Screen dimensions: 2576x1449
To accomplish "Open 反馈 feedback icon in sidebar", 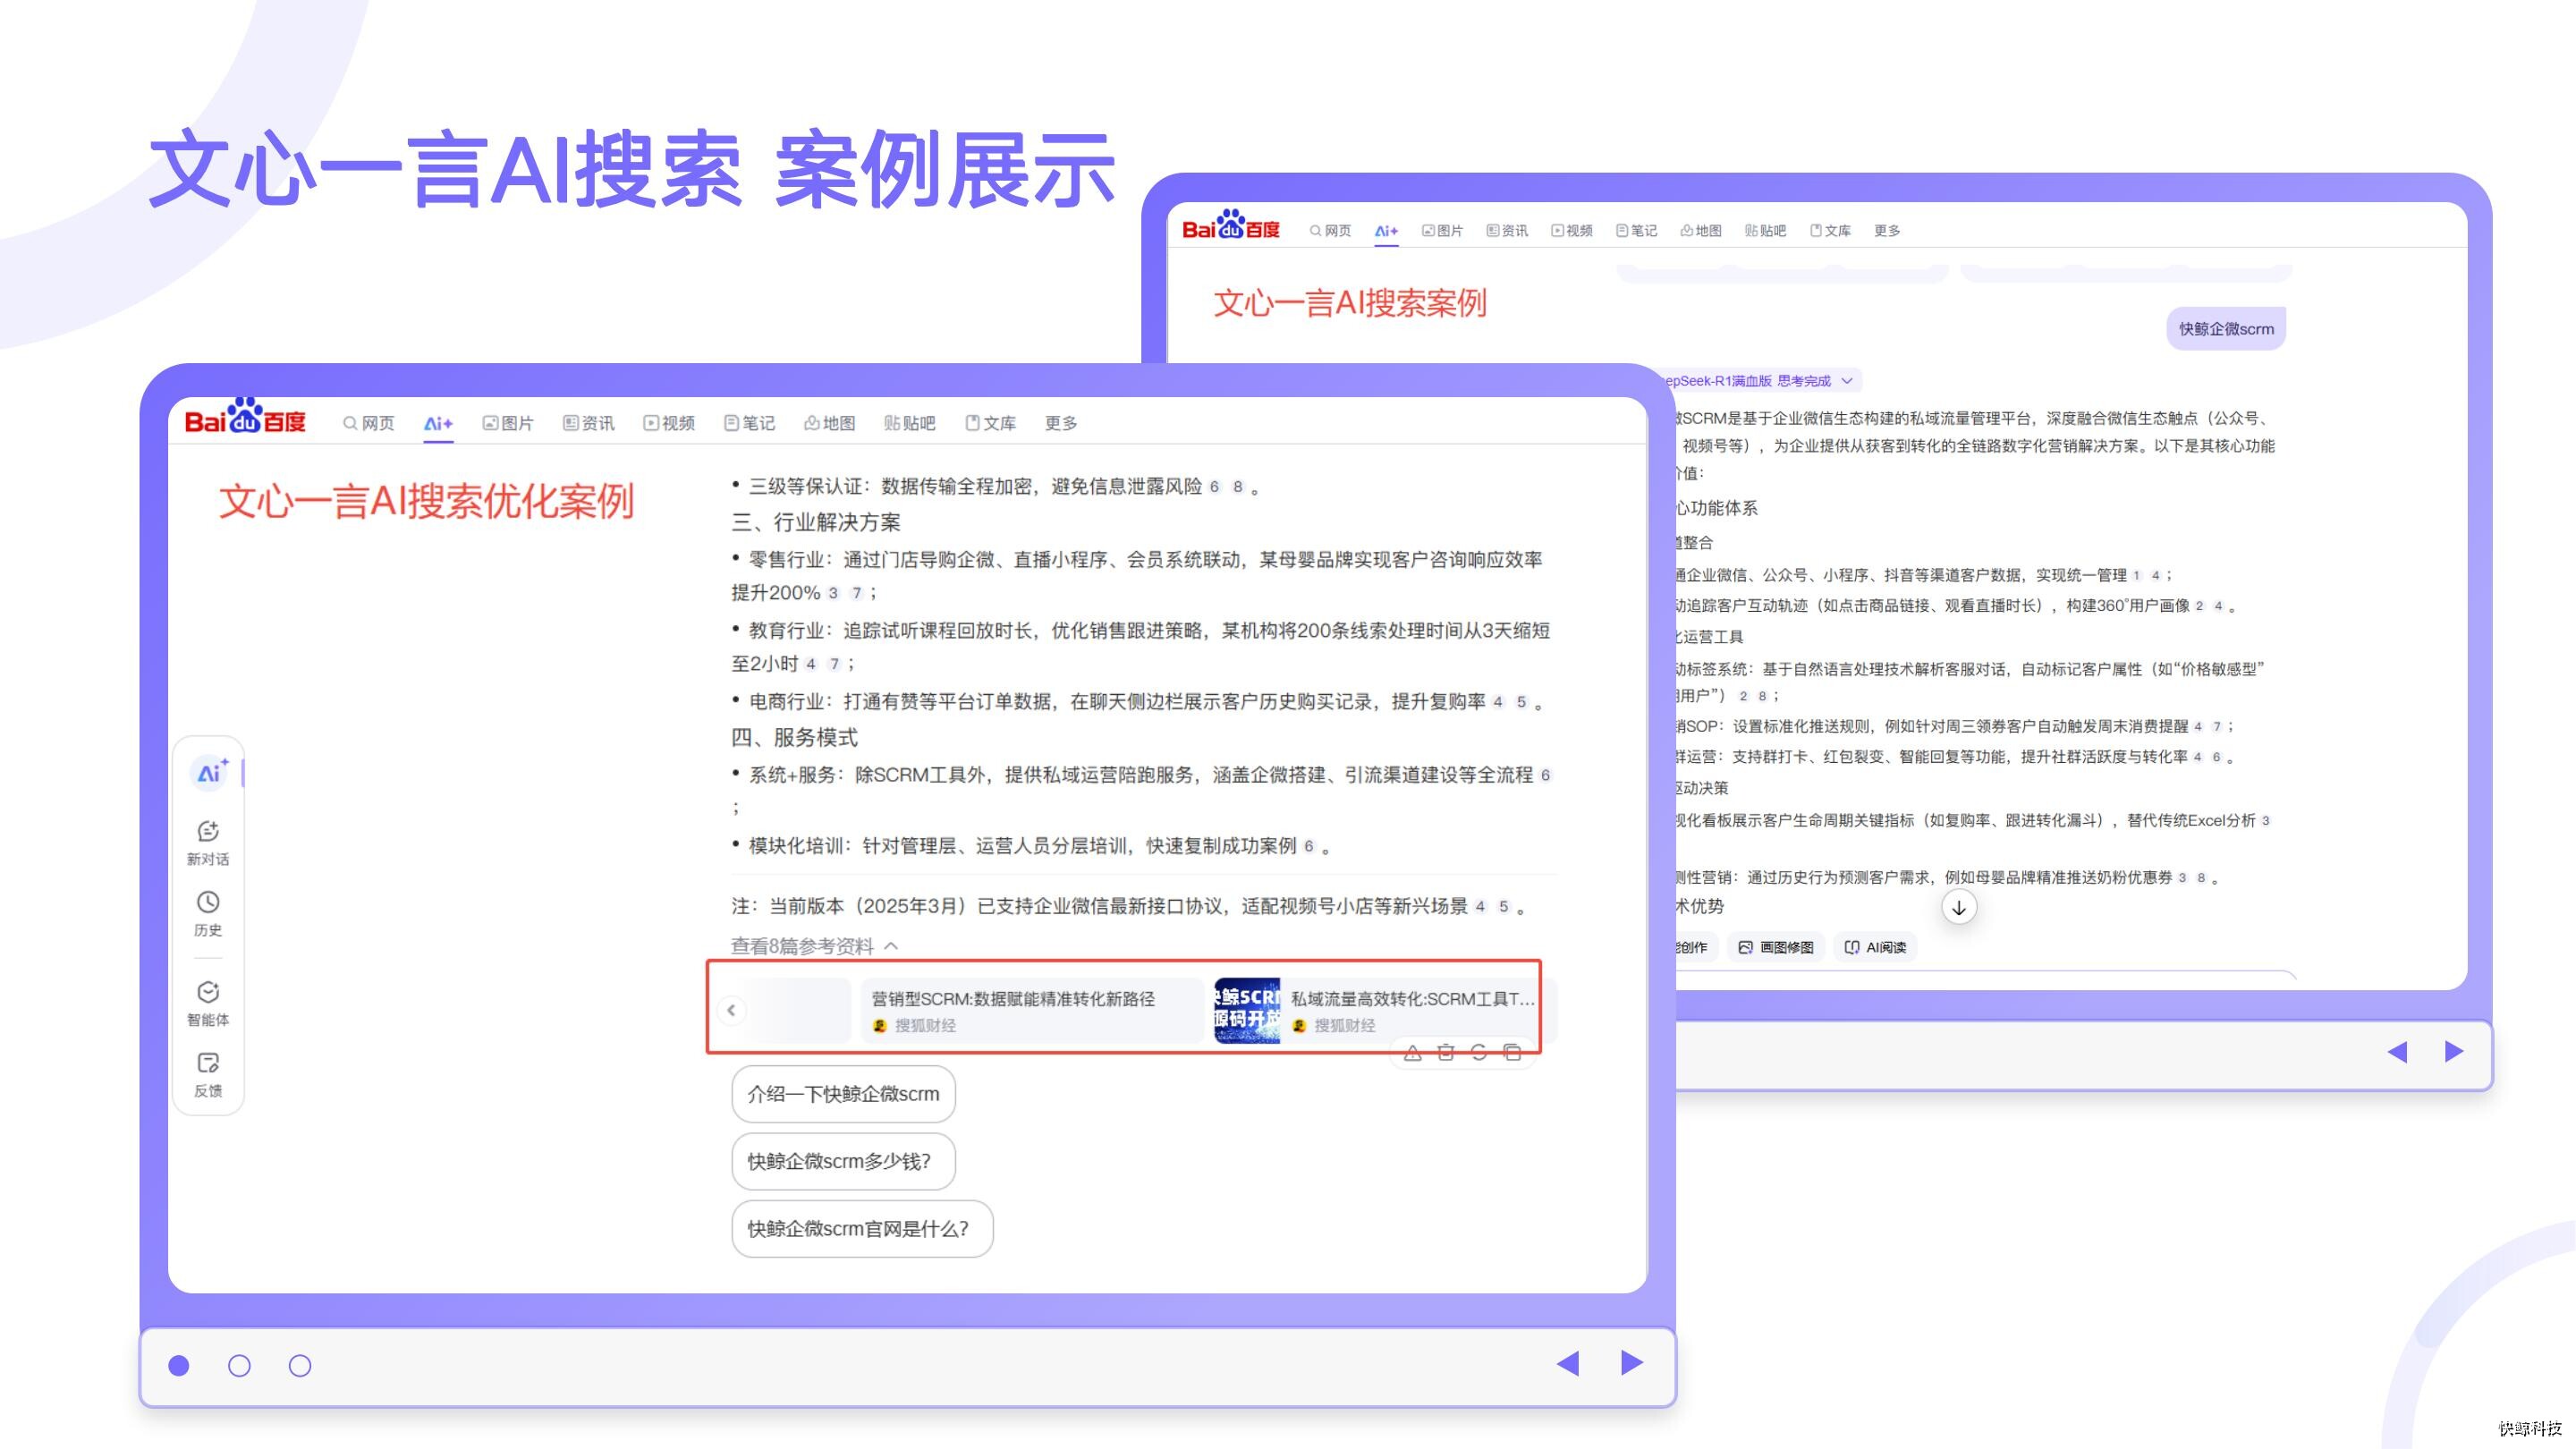I will click(208, 1074).
